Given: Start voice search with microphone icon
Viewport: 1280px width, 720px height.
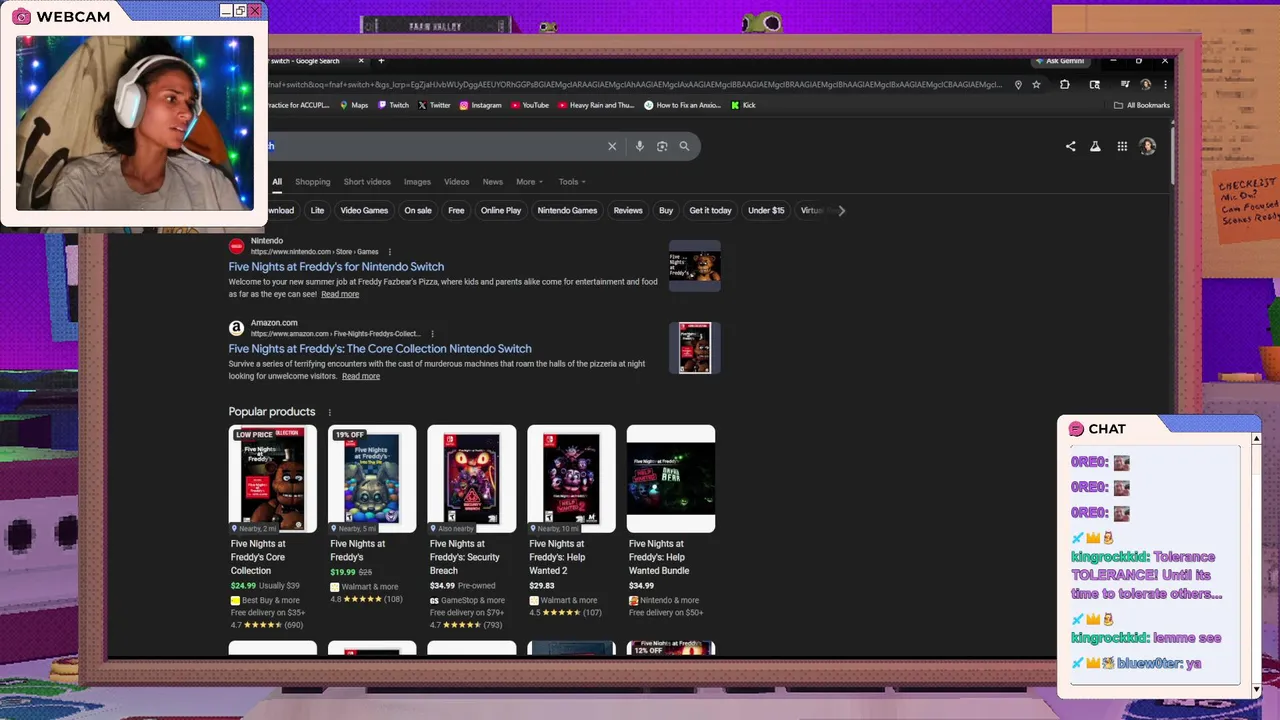Looking at the screenshot, I should point(640,146).
